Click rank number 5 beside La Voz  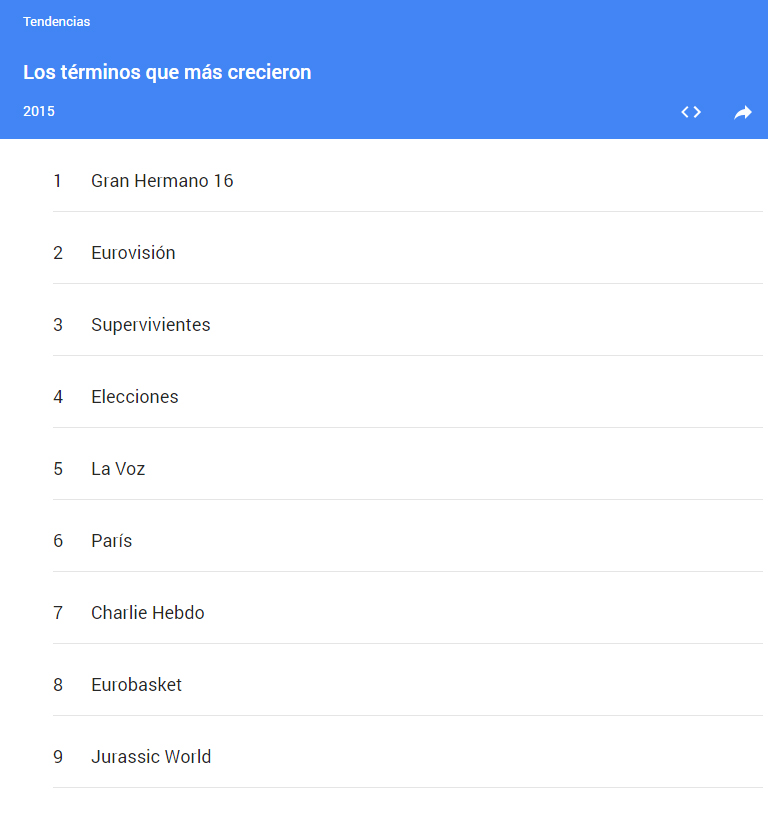58,469
